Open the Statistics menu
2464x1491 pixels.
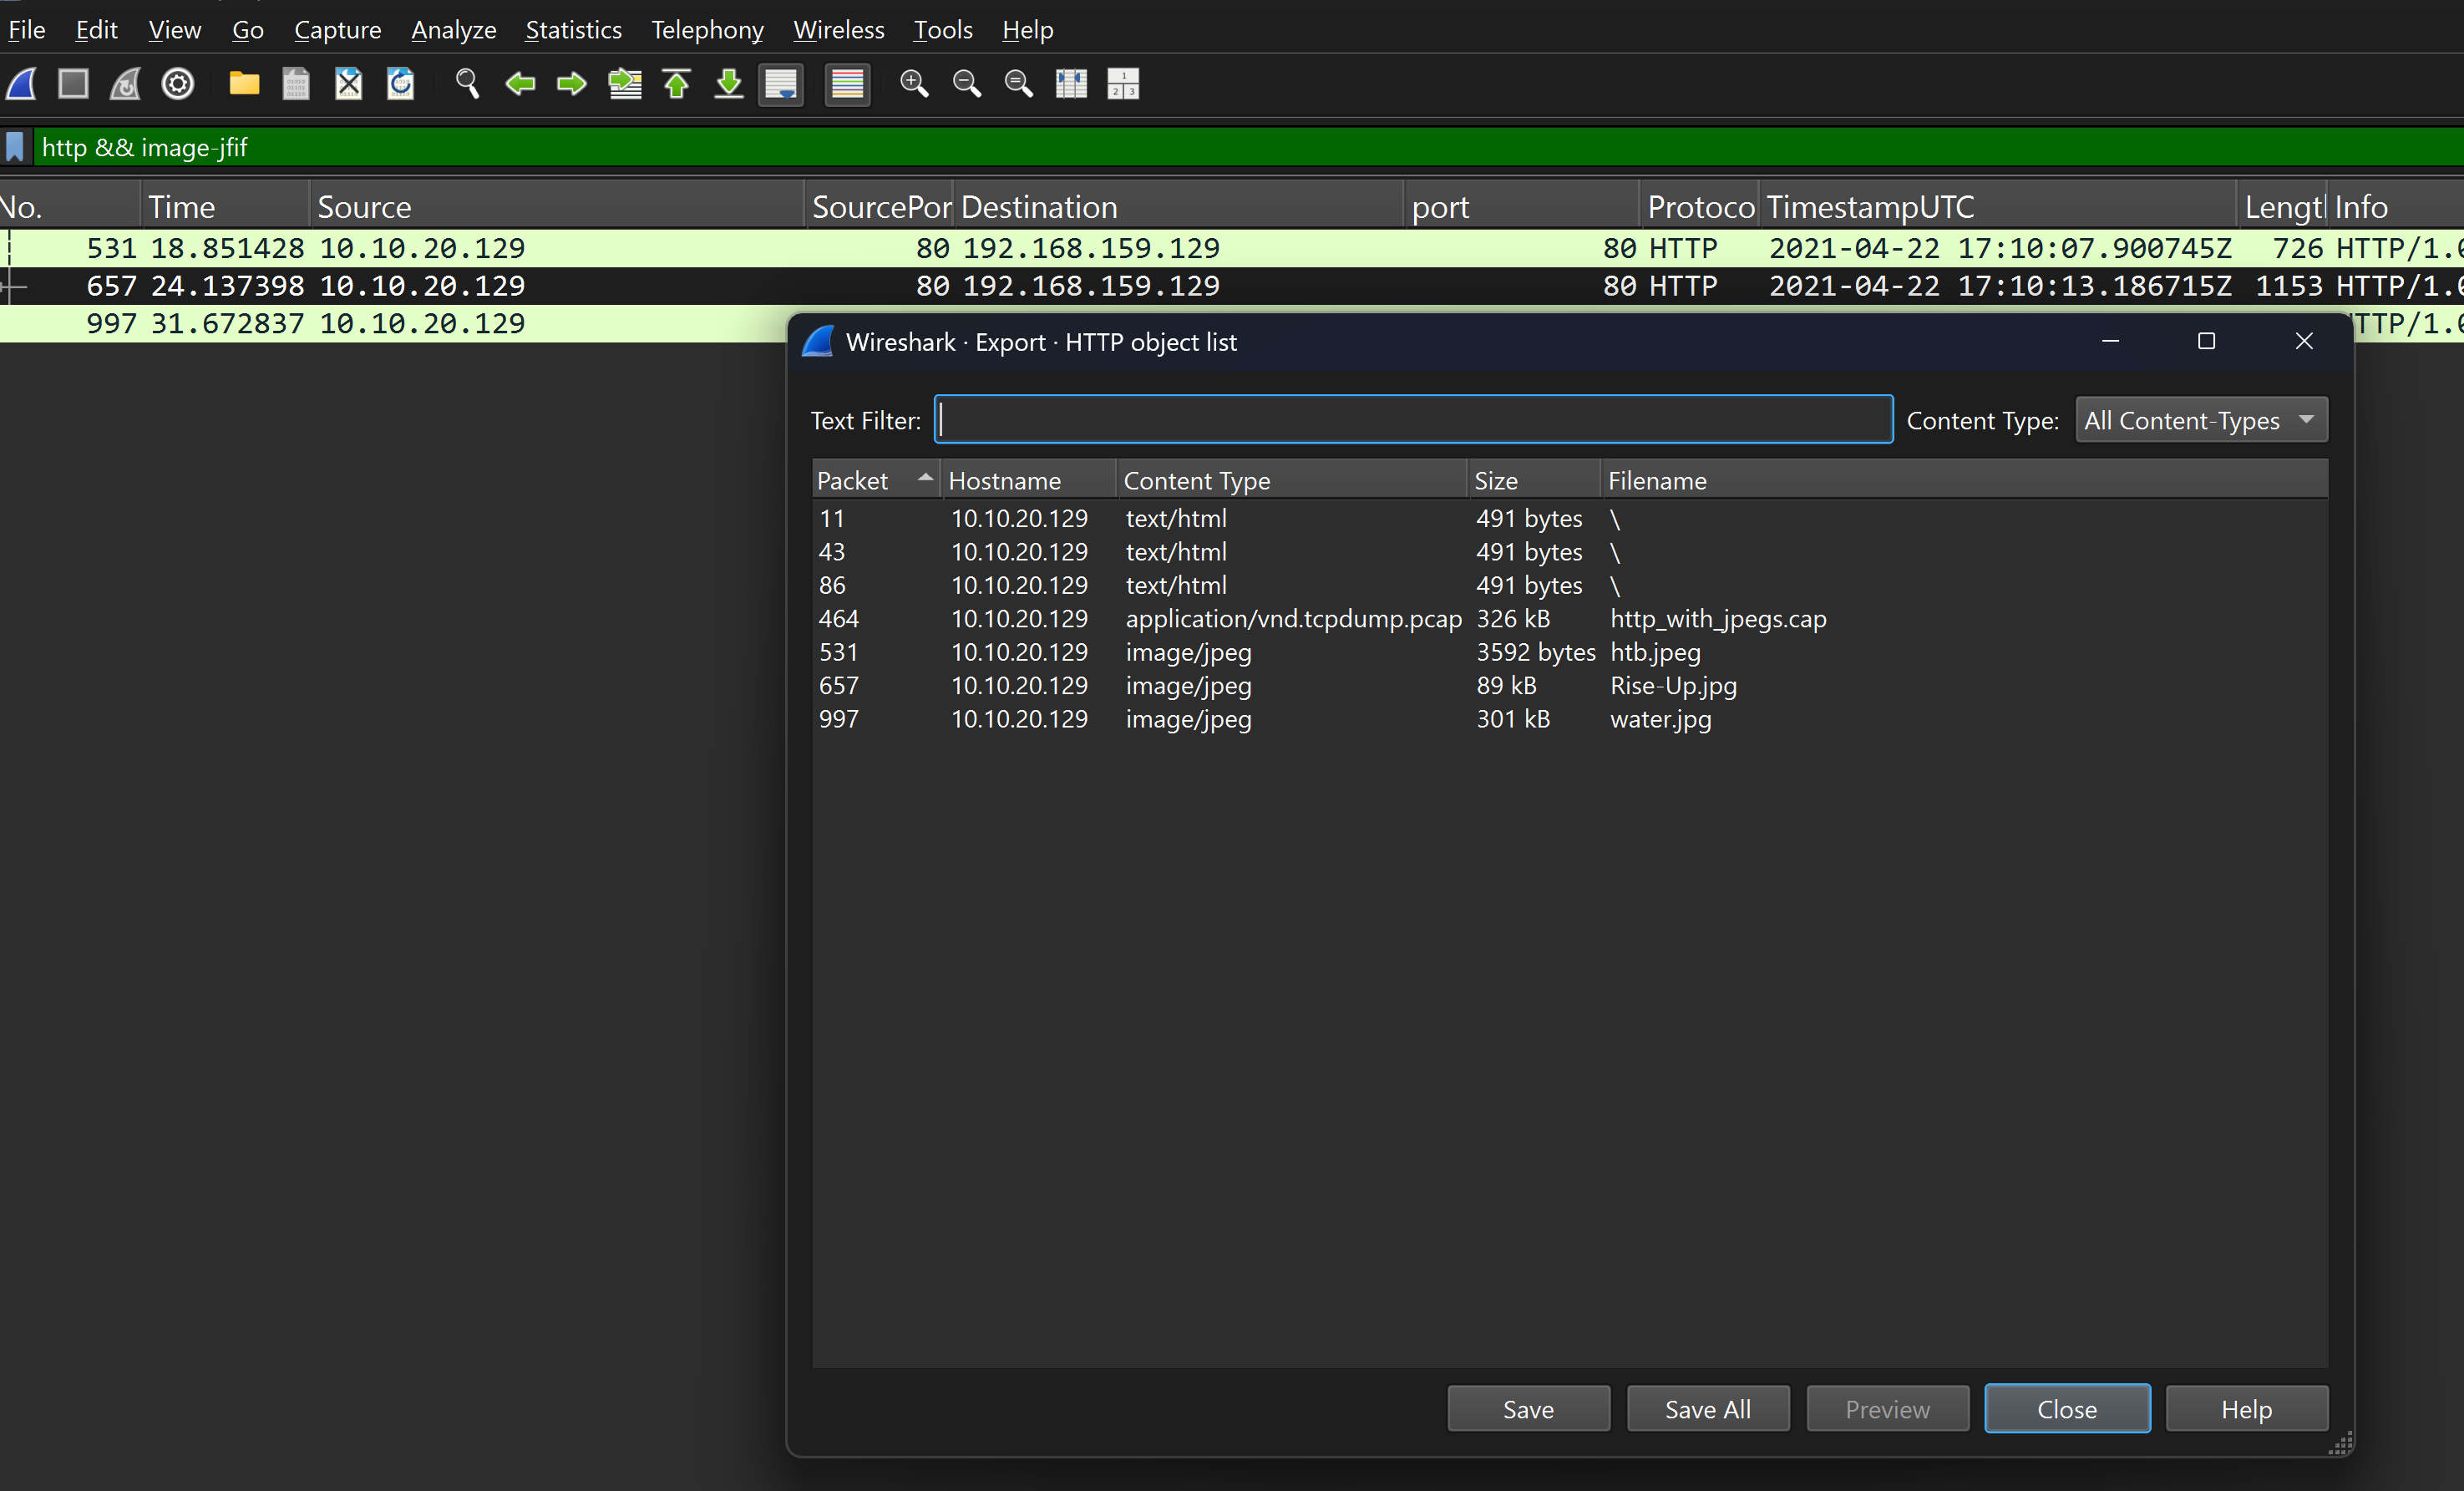(x=573, y=30)
